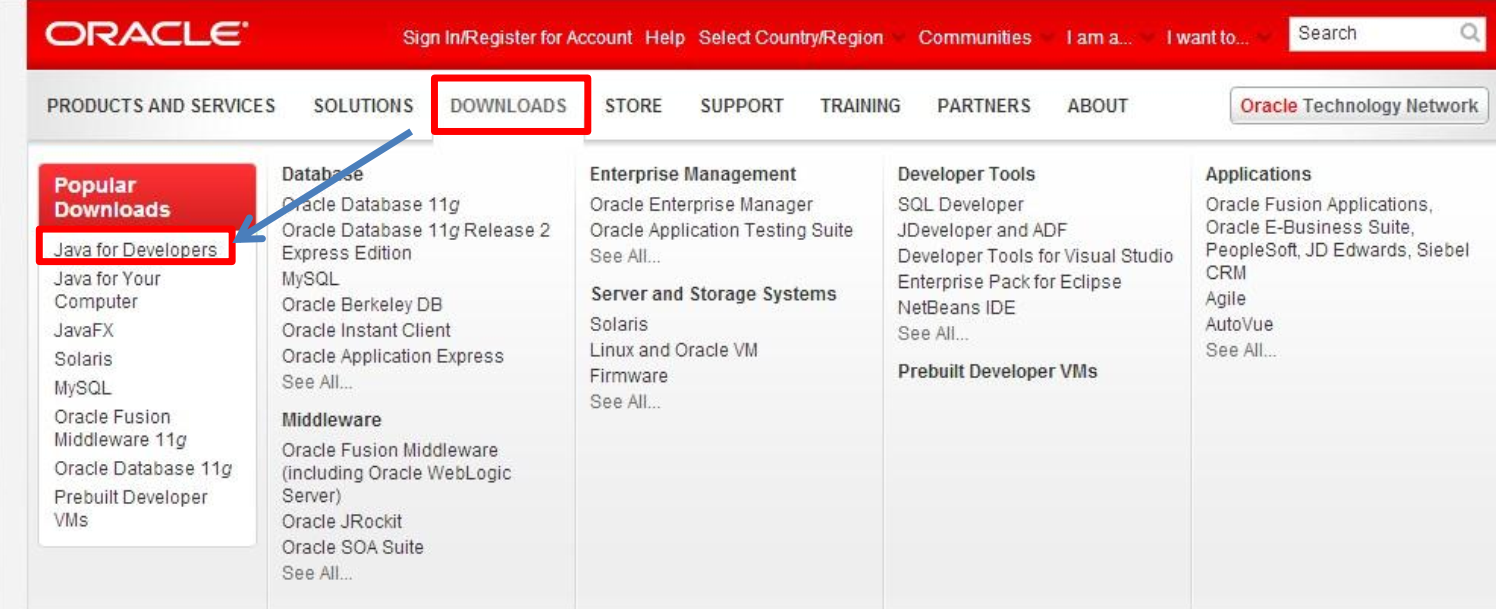This screenshot has width=1496, height=609.
Task: Expand Select Country/Region dropdown
Action: (x=800, y=38)
